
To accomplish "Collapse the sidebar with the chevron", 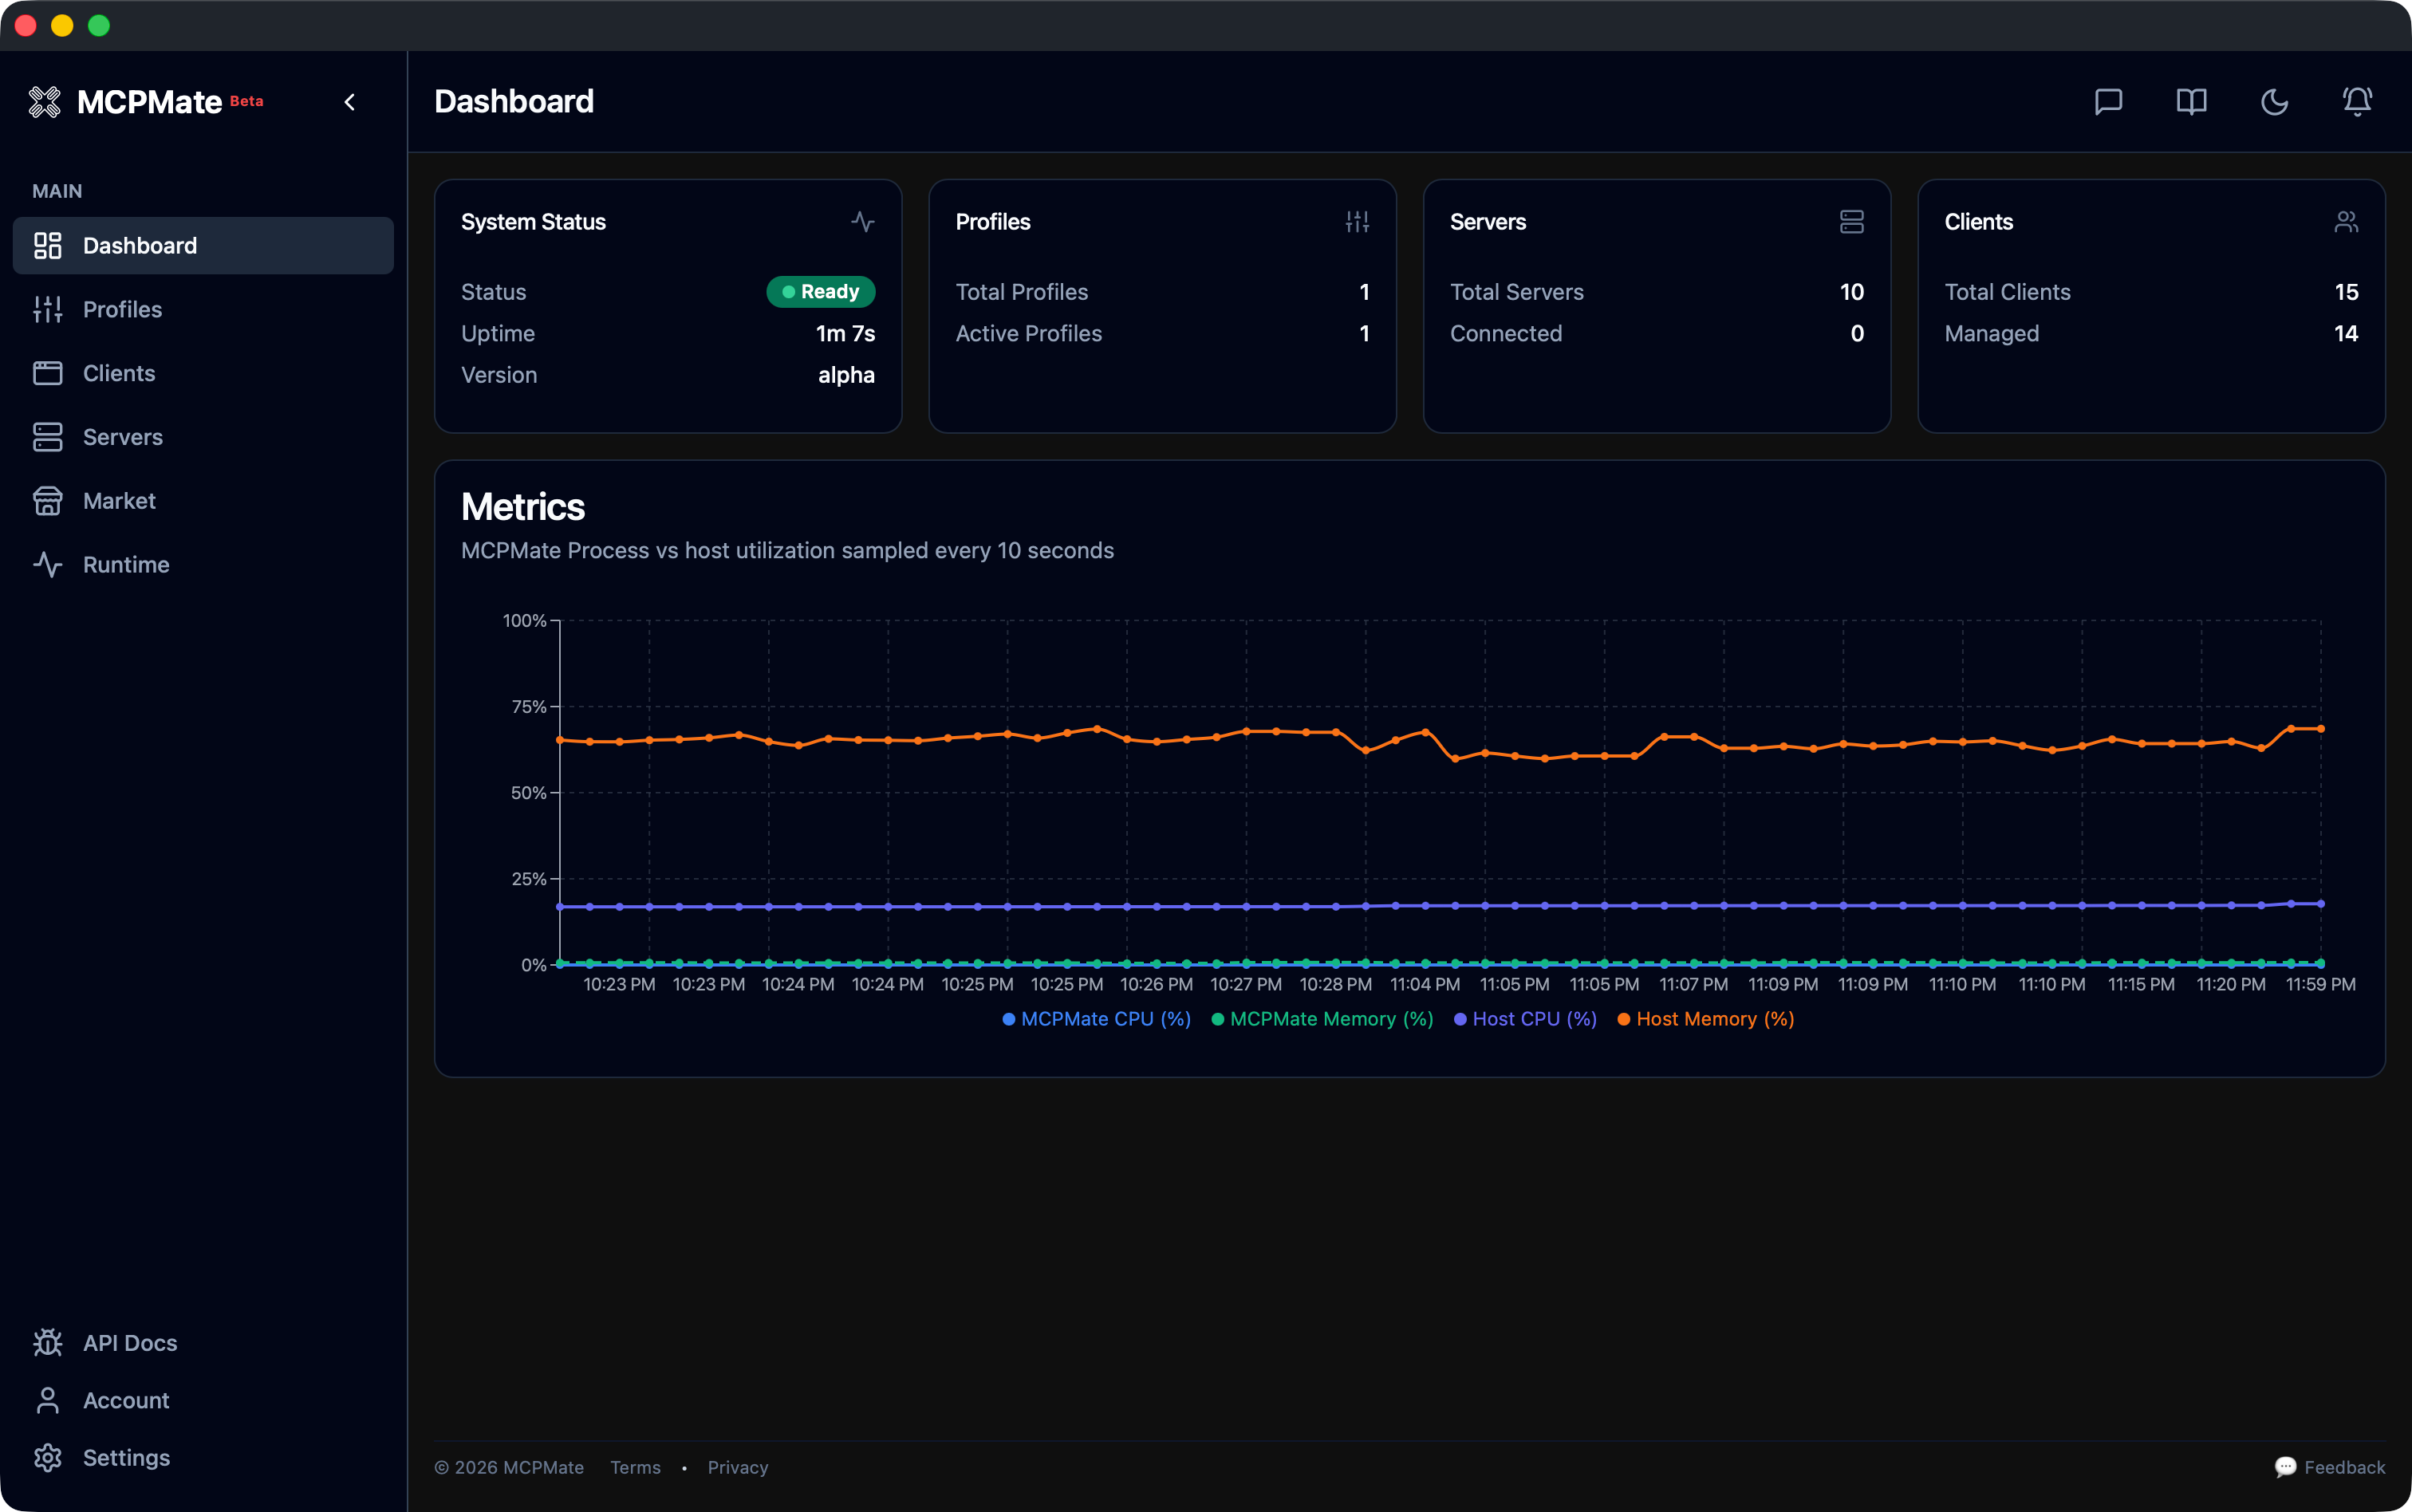I will (x=350, y=101).
